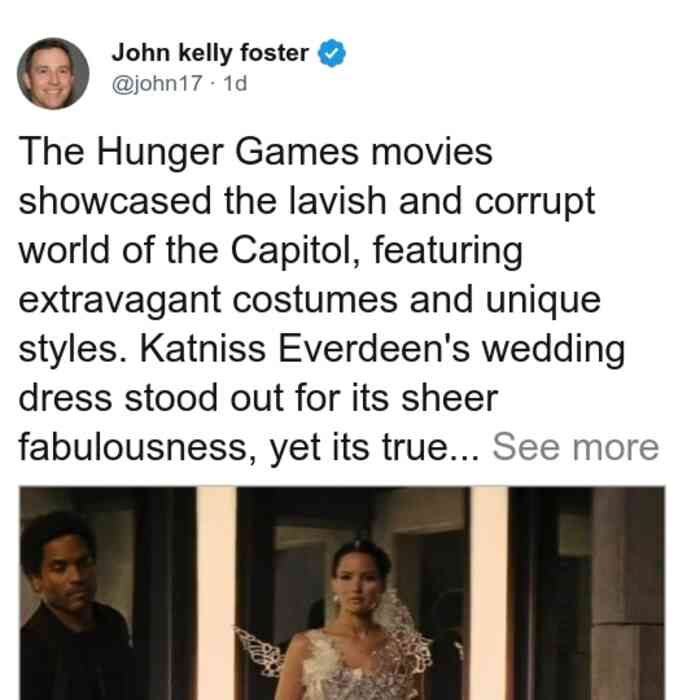Open John kelly foster's profile picture
Screen dimensions: 700x700
53,74
